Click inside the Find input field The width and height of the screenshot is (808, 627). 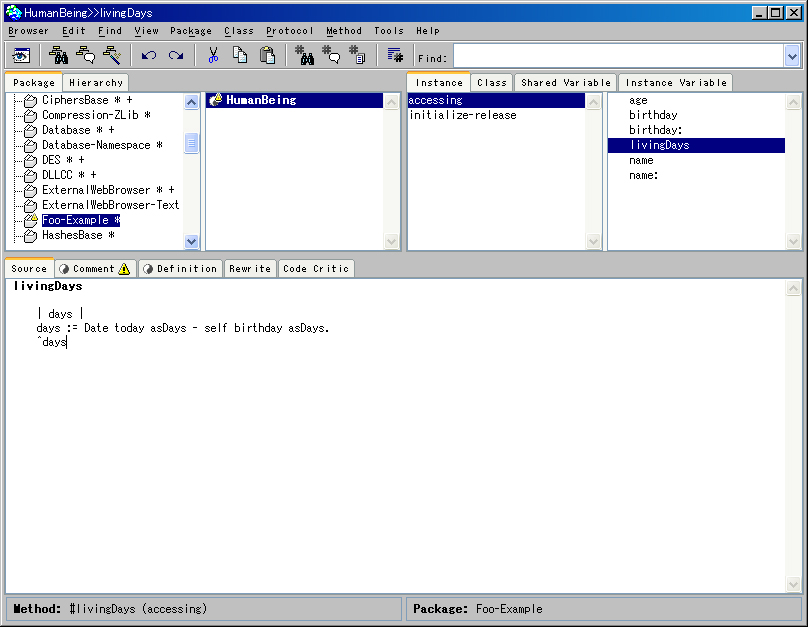coord(619,56)
